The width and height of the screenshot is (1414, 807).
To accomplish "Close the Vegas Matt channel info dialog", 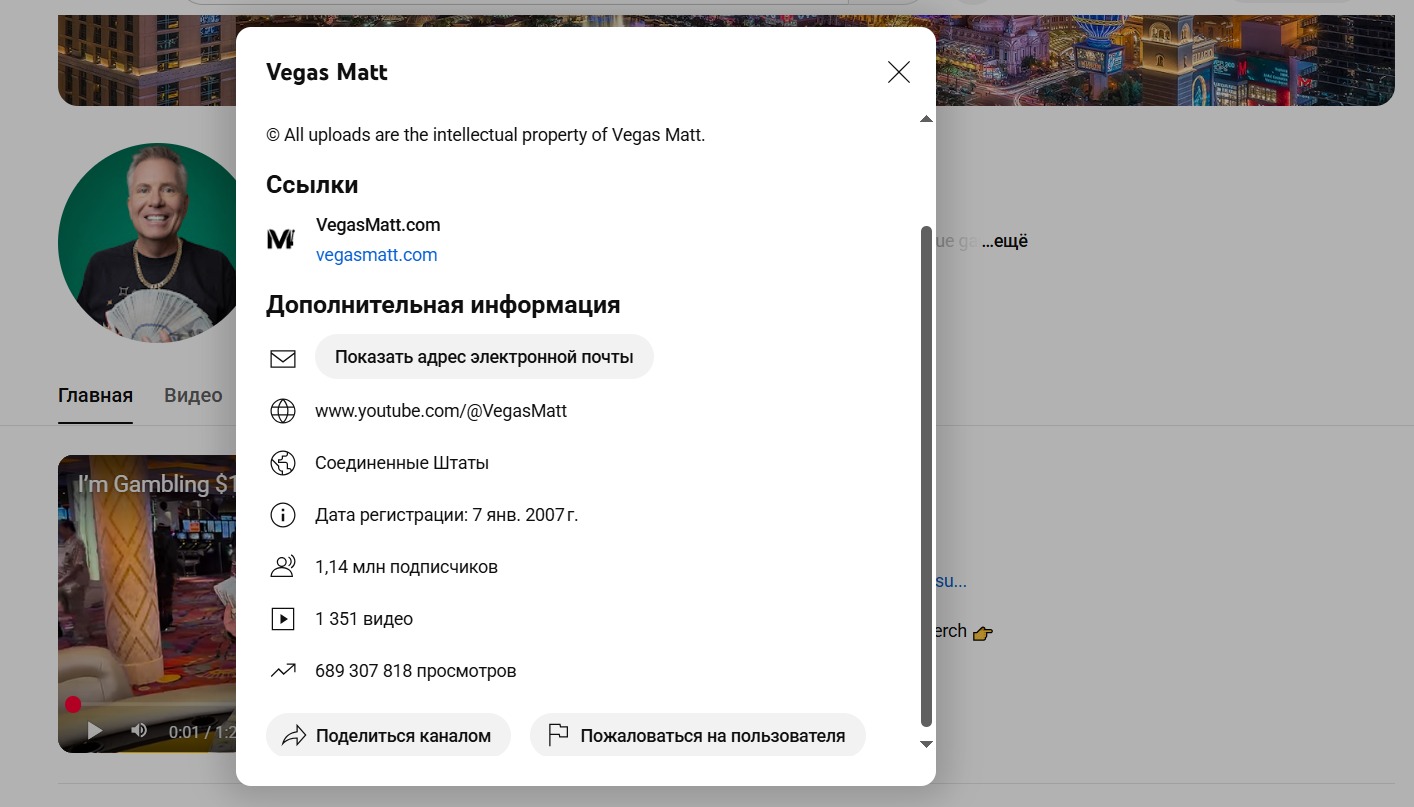I will point(899,72).
